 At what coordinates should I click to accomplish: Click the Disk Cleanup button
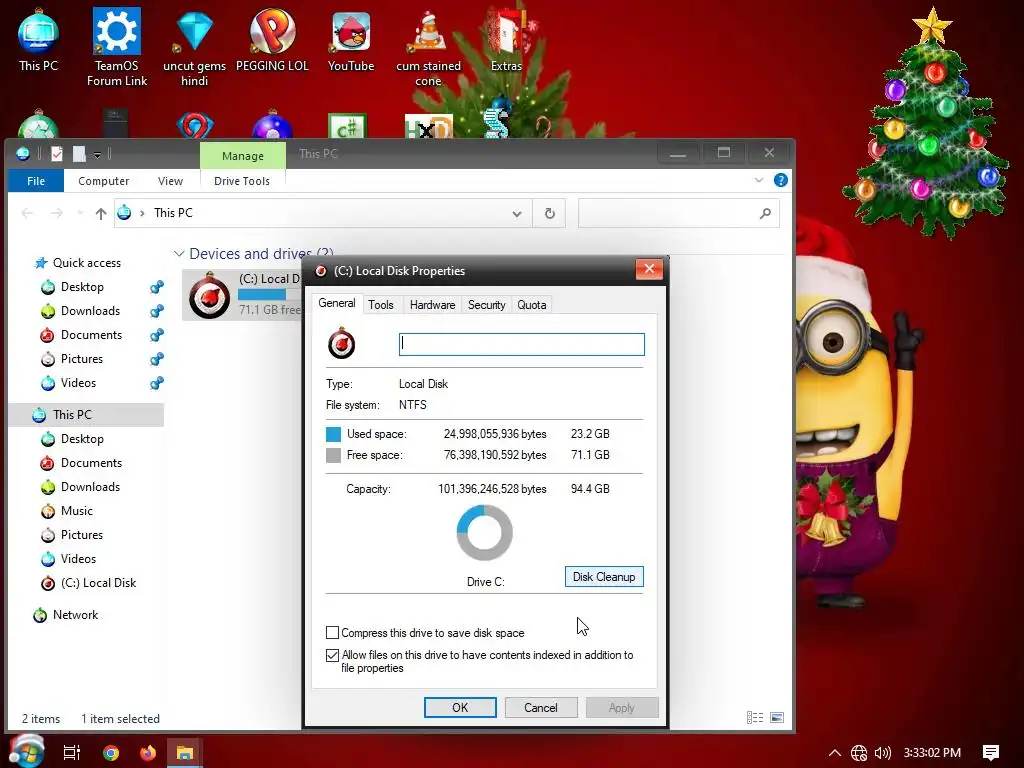pos(604,577)
